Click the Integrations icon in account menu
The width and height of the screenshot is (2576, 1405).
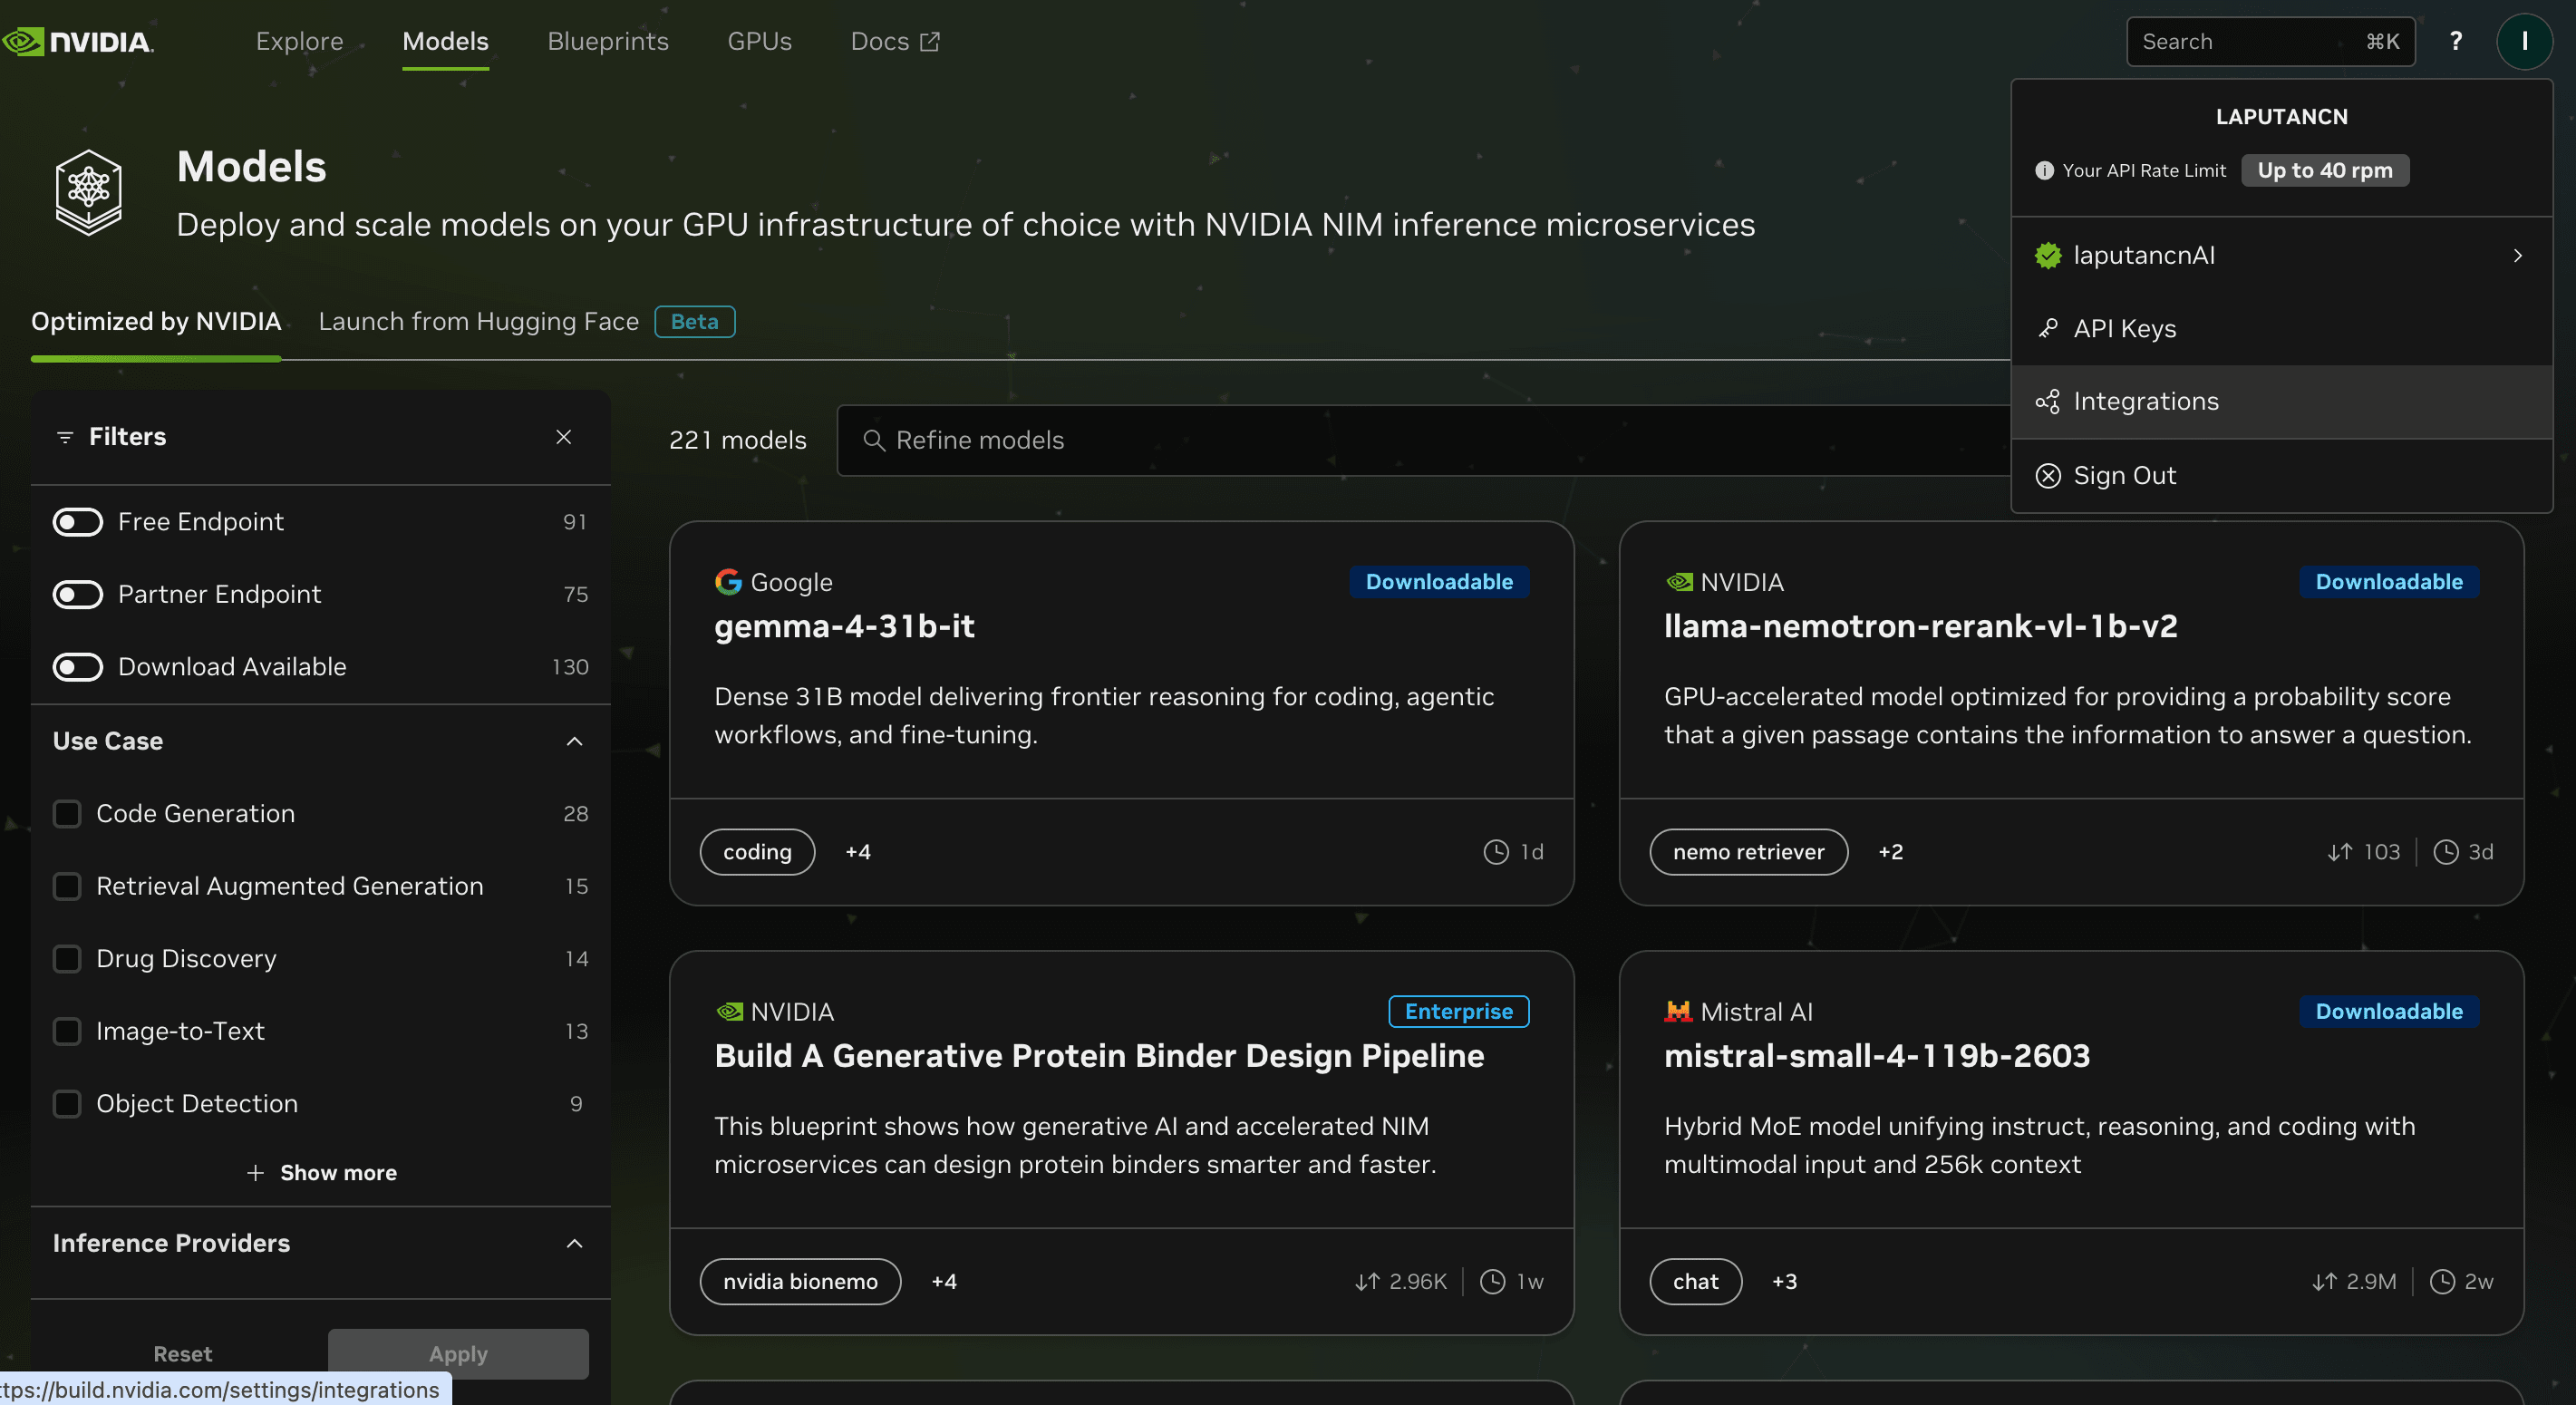click(2049, 401)
